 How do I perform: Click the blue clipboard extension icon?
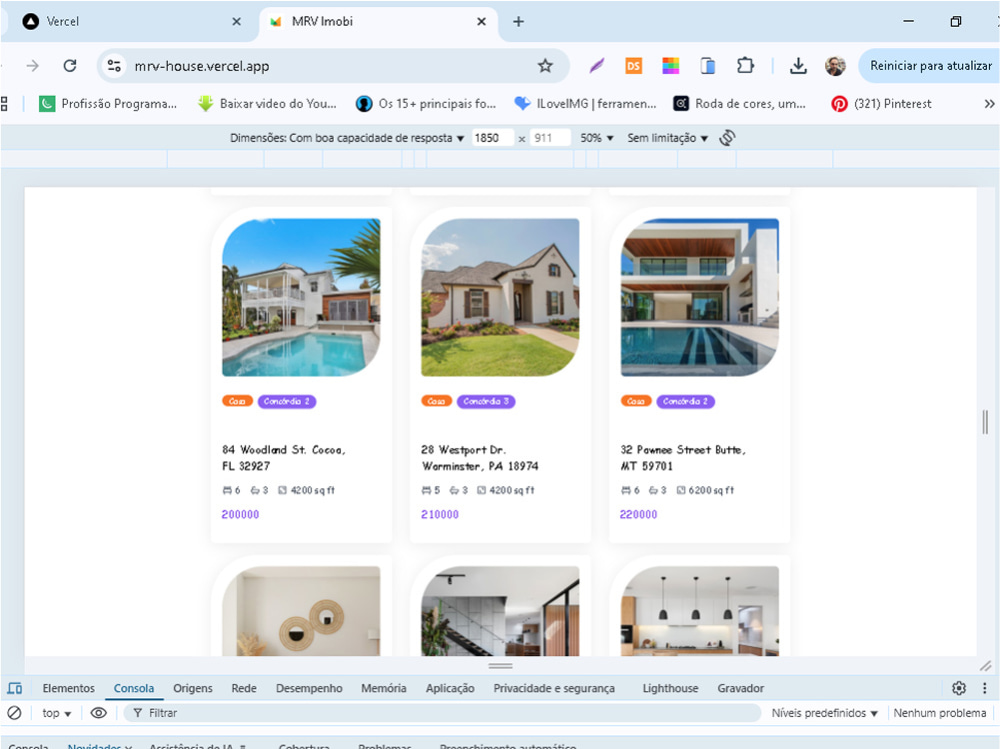click(x=707, y=66)
